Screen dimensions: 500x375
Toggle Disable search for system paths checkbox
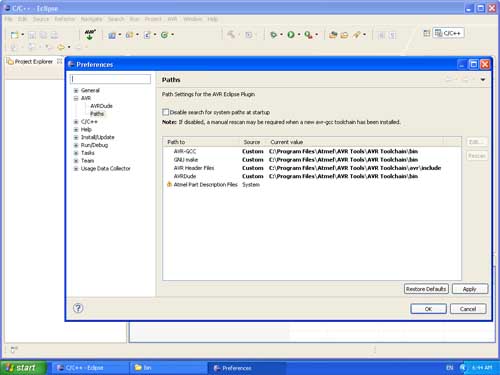[166, 112]
